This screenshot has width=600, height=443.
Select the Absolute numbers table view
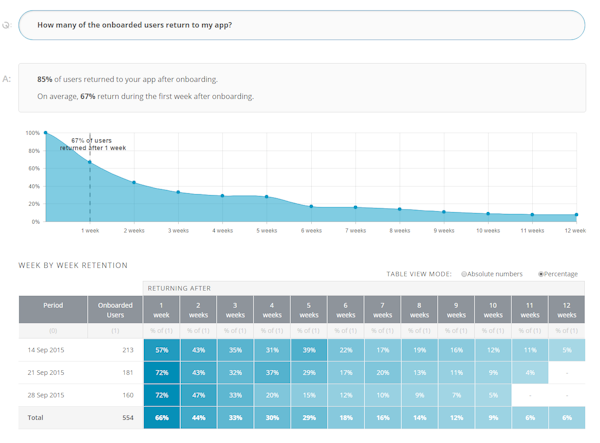(x=464, y=274)
